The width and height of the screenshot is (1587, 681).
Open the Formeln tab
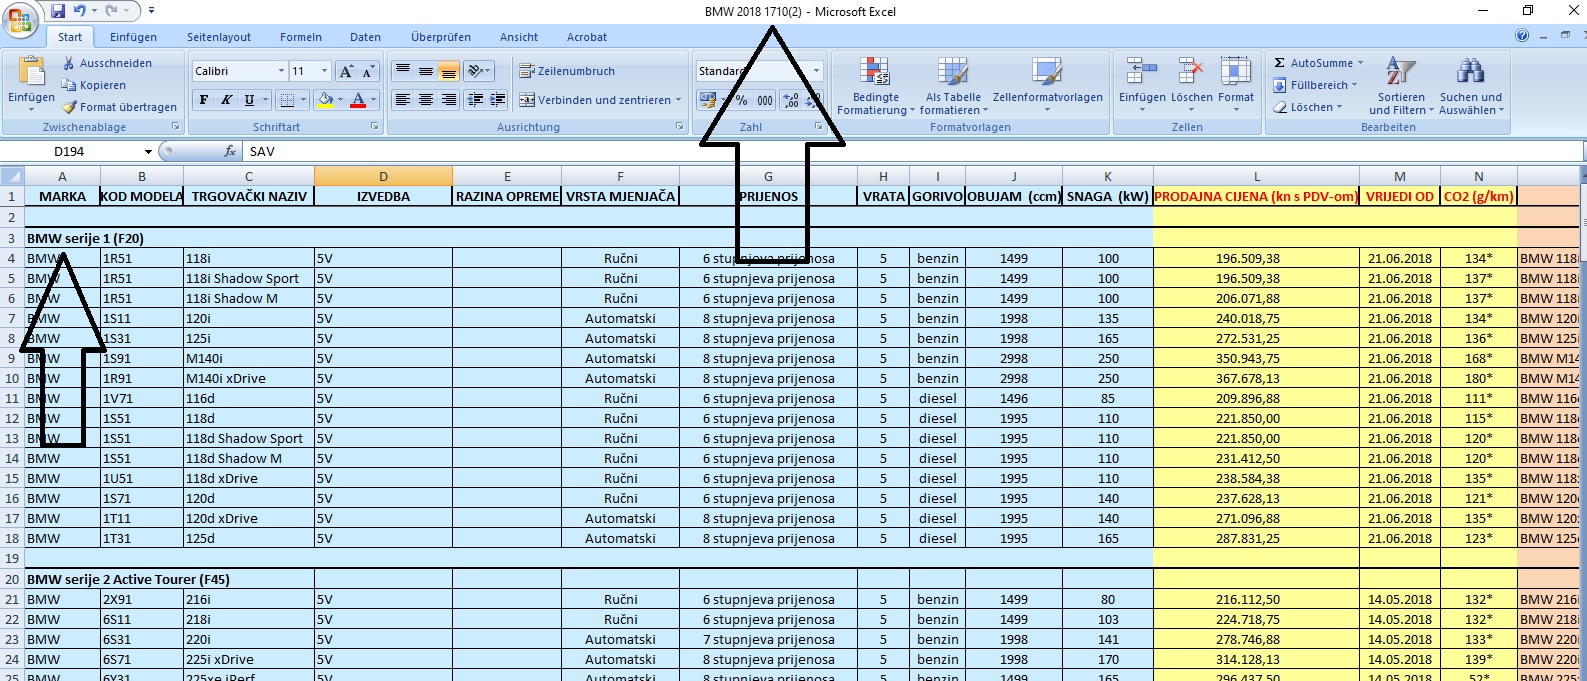click(301, 37)
